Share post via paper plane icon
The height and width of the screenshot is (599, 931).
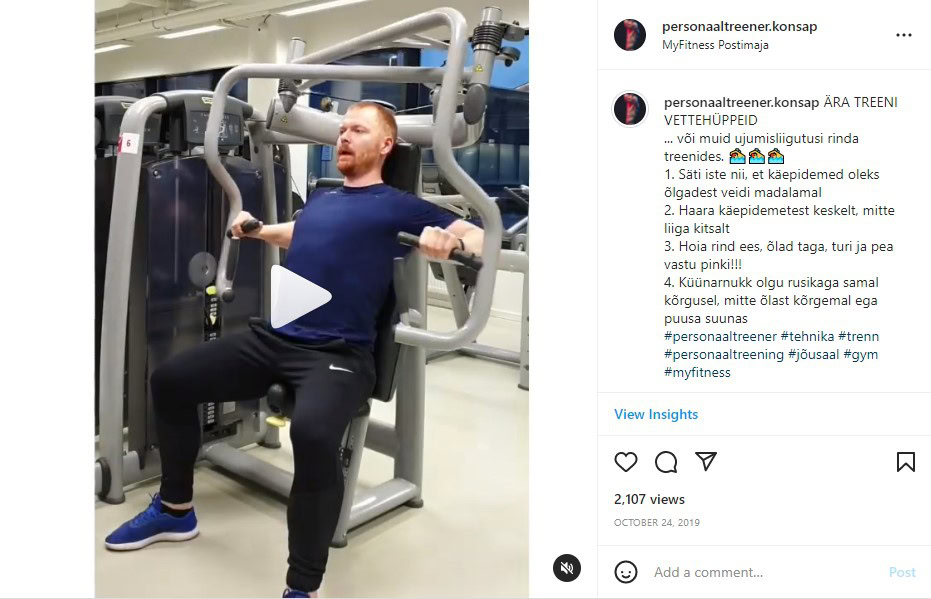(706, 461)
